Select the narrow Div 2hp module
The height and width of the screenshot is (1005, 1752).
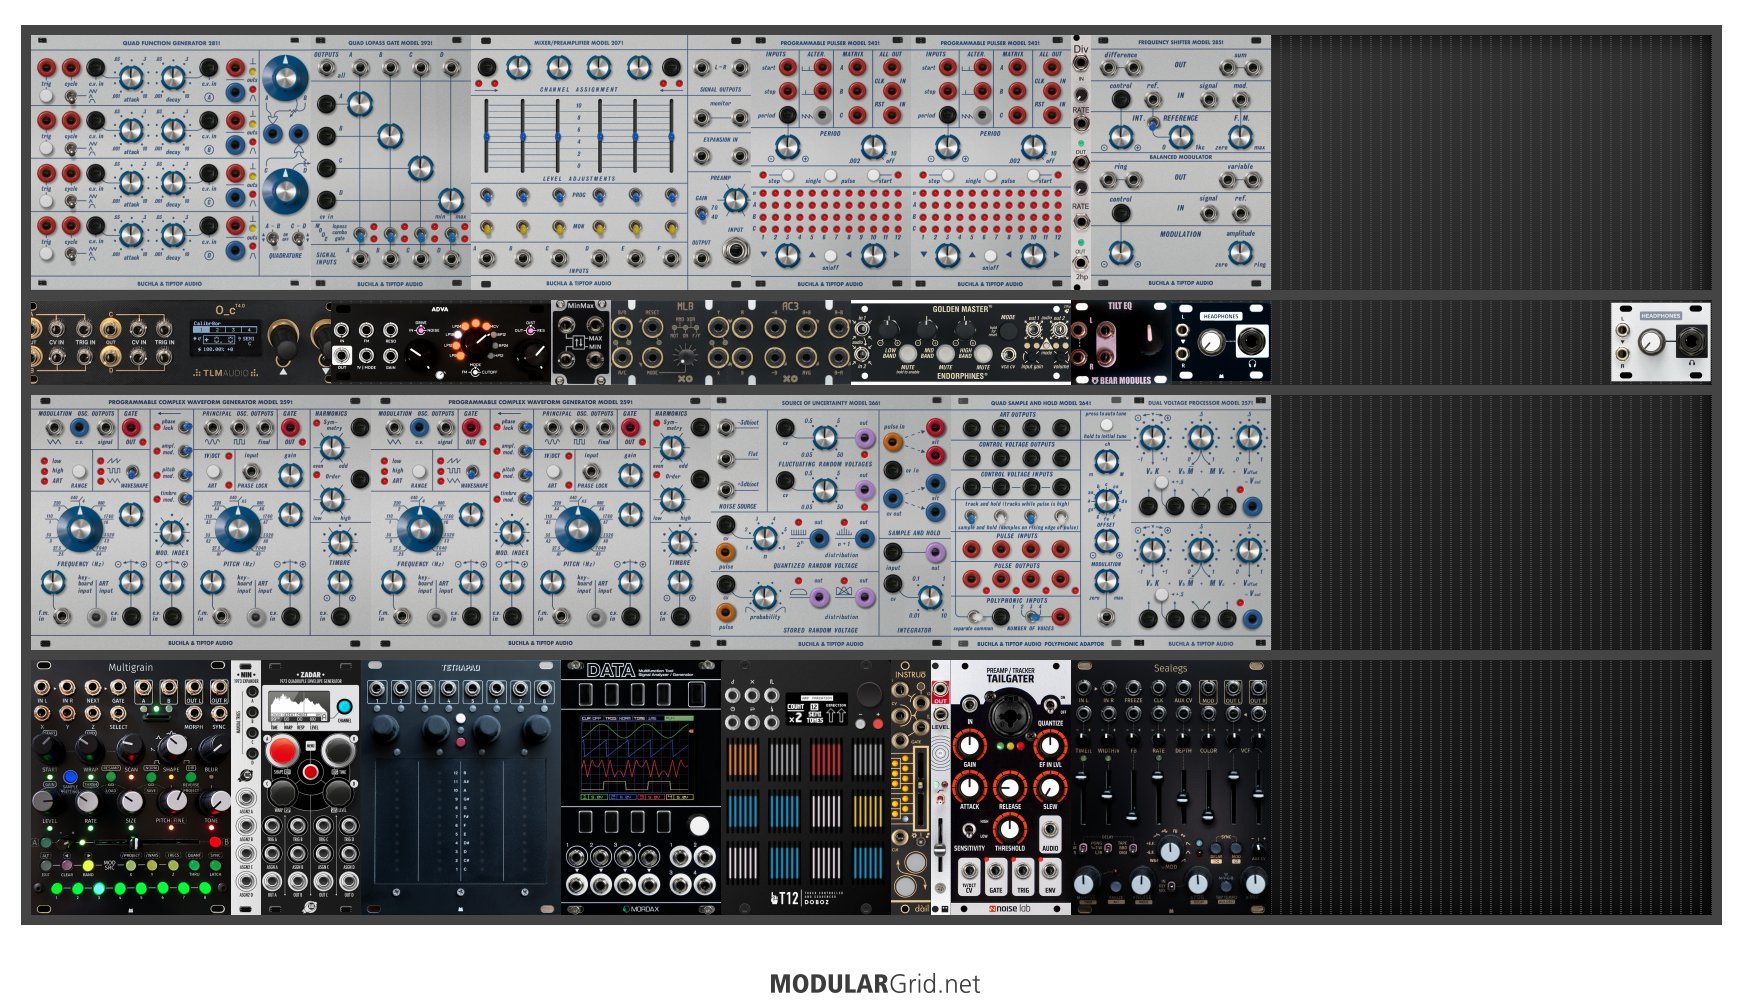pyautogui.click(x=1081, y=163)
